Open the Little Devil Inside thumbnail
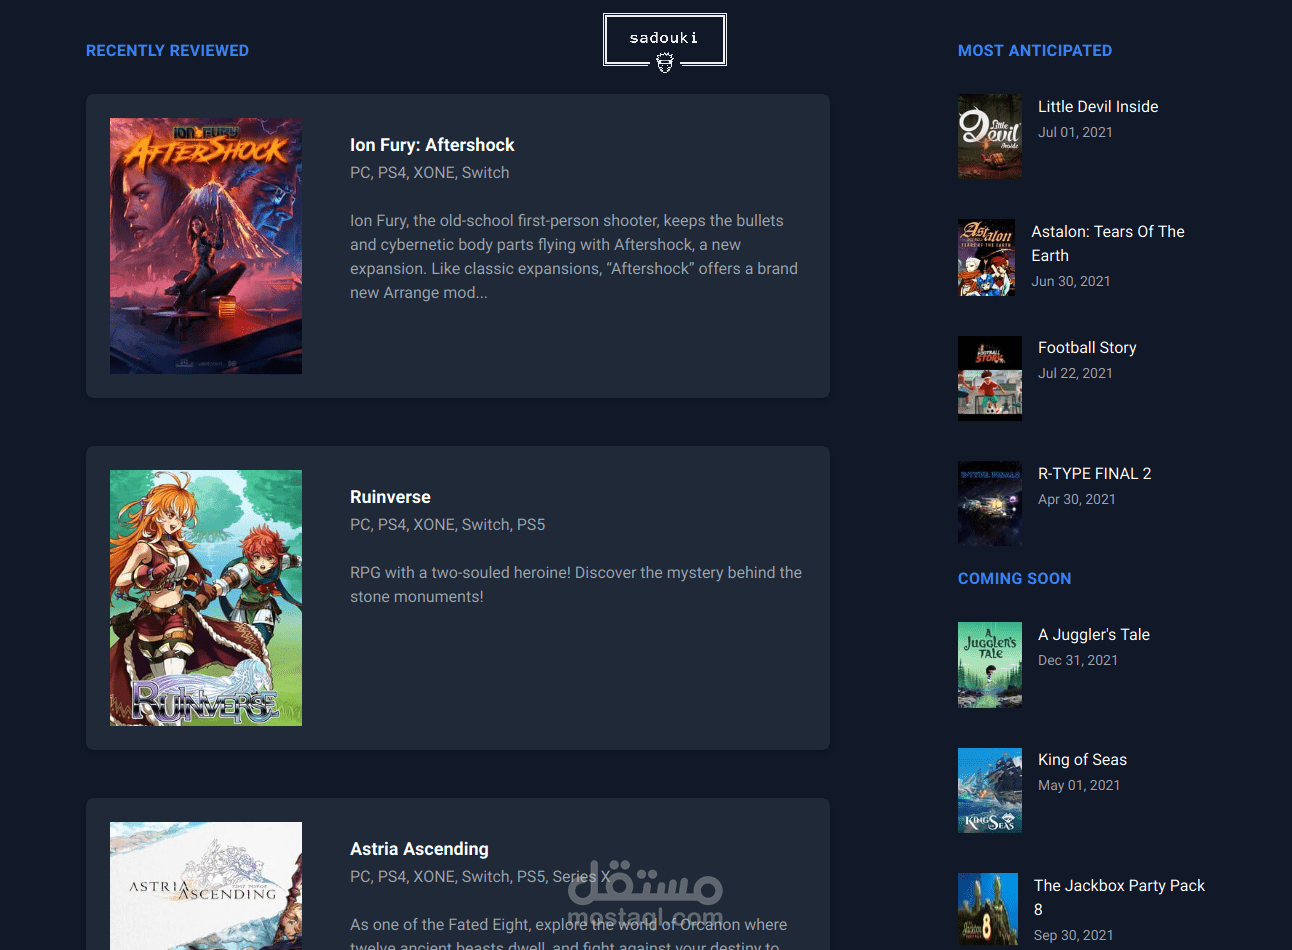The width and height of the screenshot is (1292, 950). point(990,136)
